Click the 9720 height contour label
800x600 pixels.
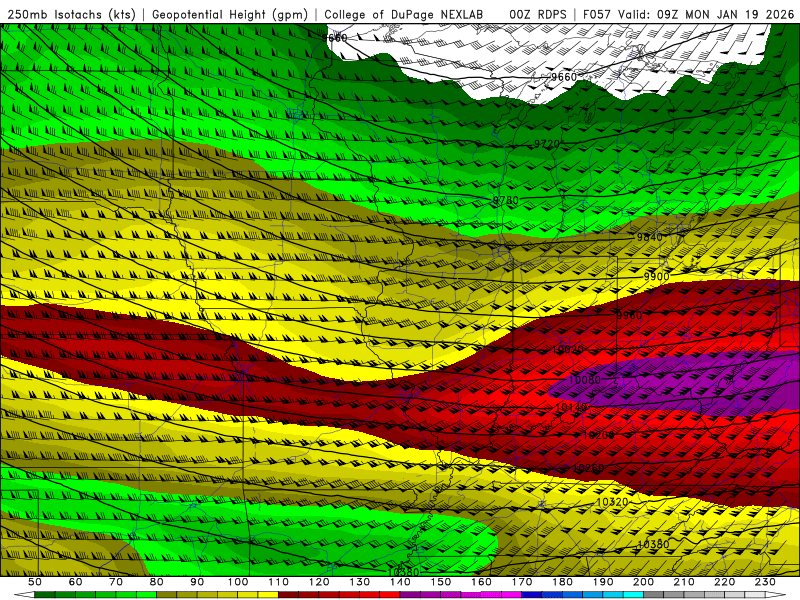[547, 144]
